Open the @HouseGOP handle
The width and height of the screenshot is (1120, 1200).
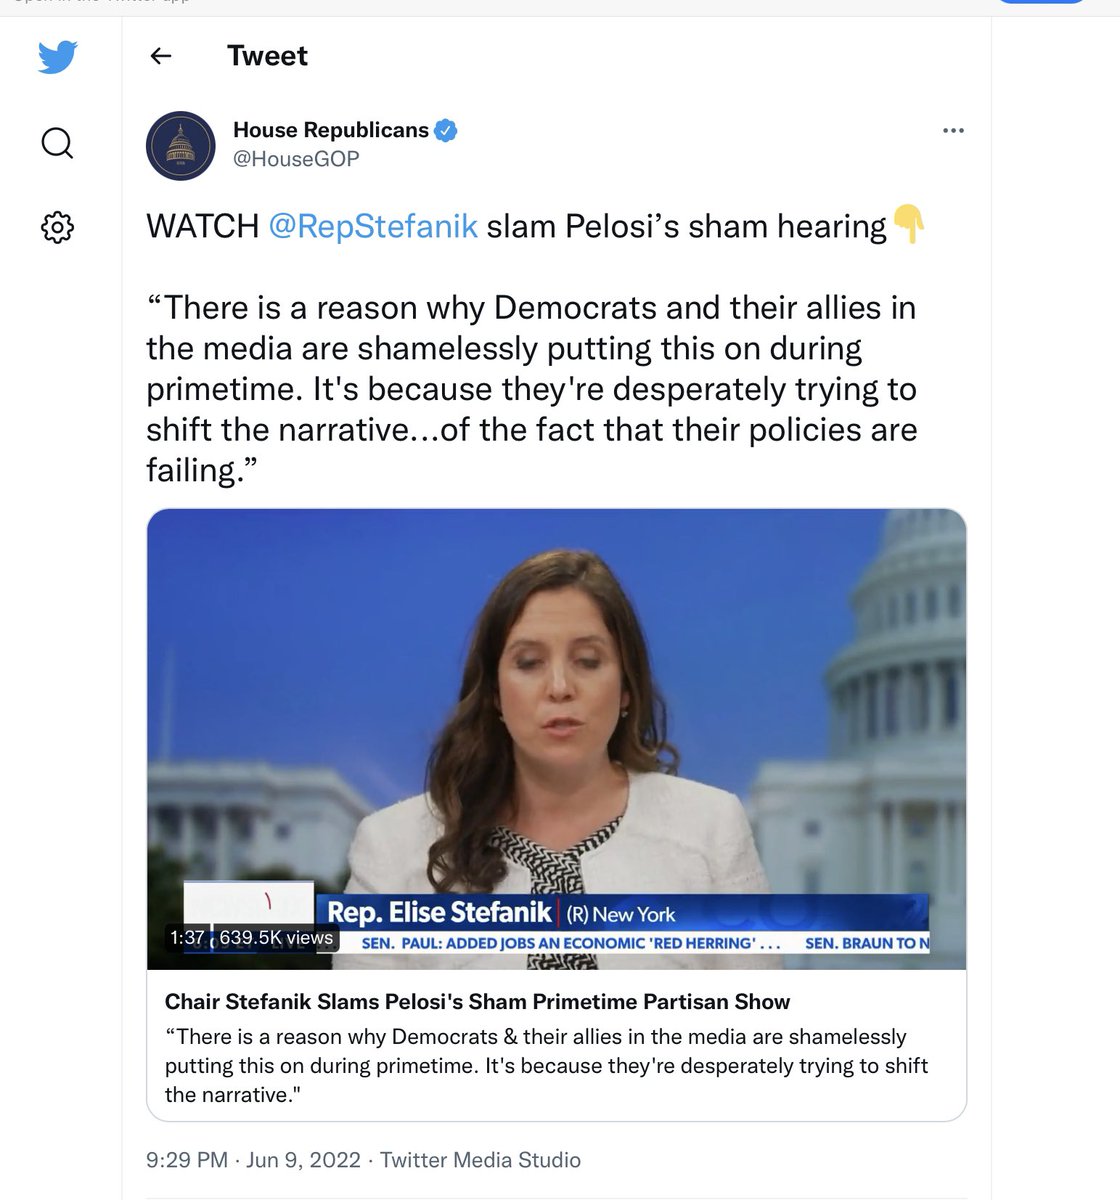(x=296, y=159)
